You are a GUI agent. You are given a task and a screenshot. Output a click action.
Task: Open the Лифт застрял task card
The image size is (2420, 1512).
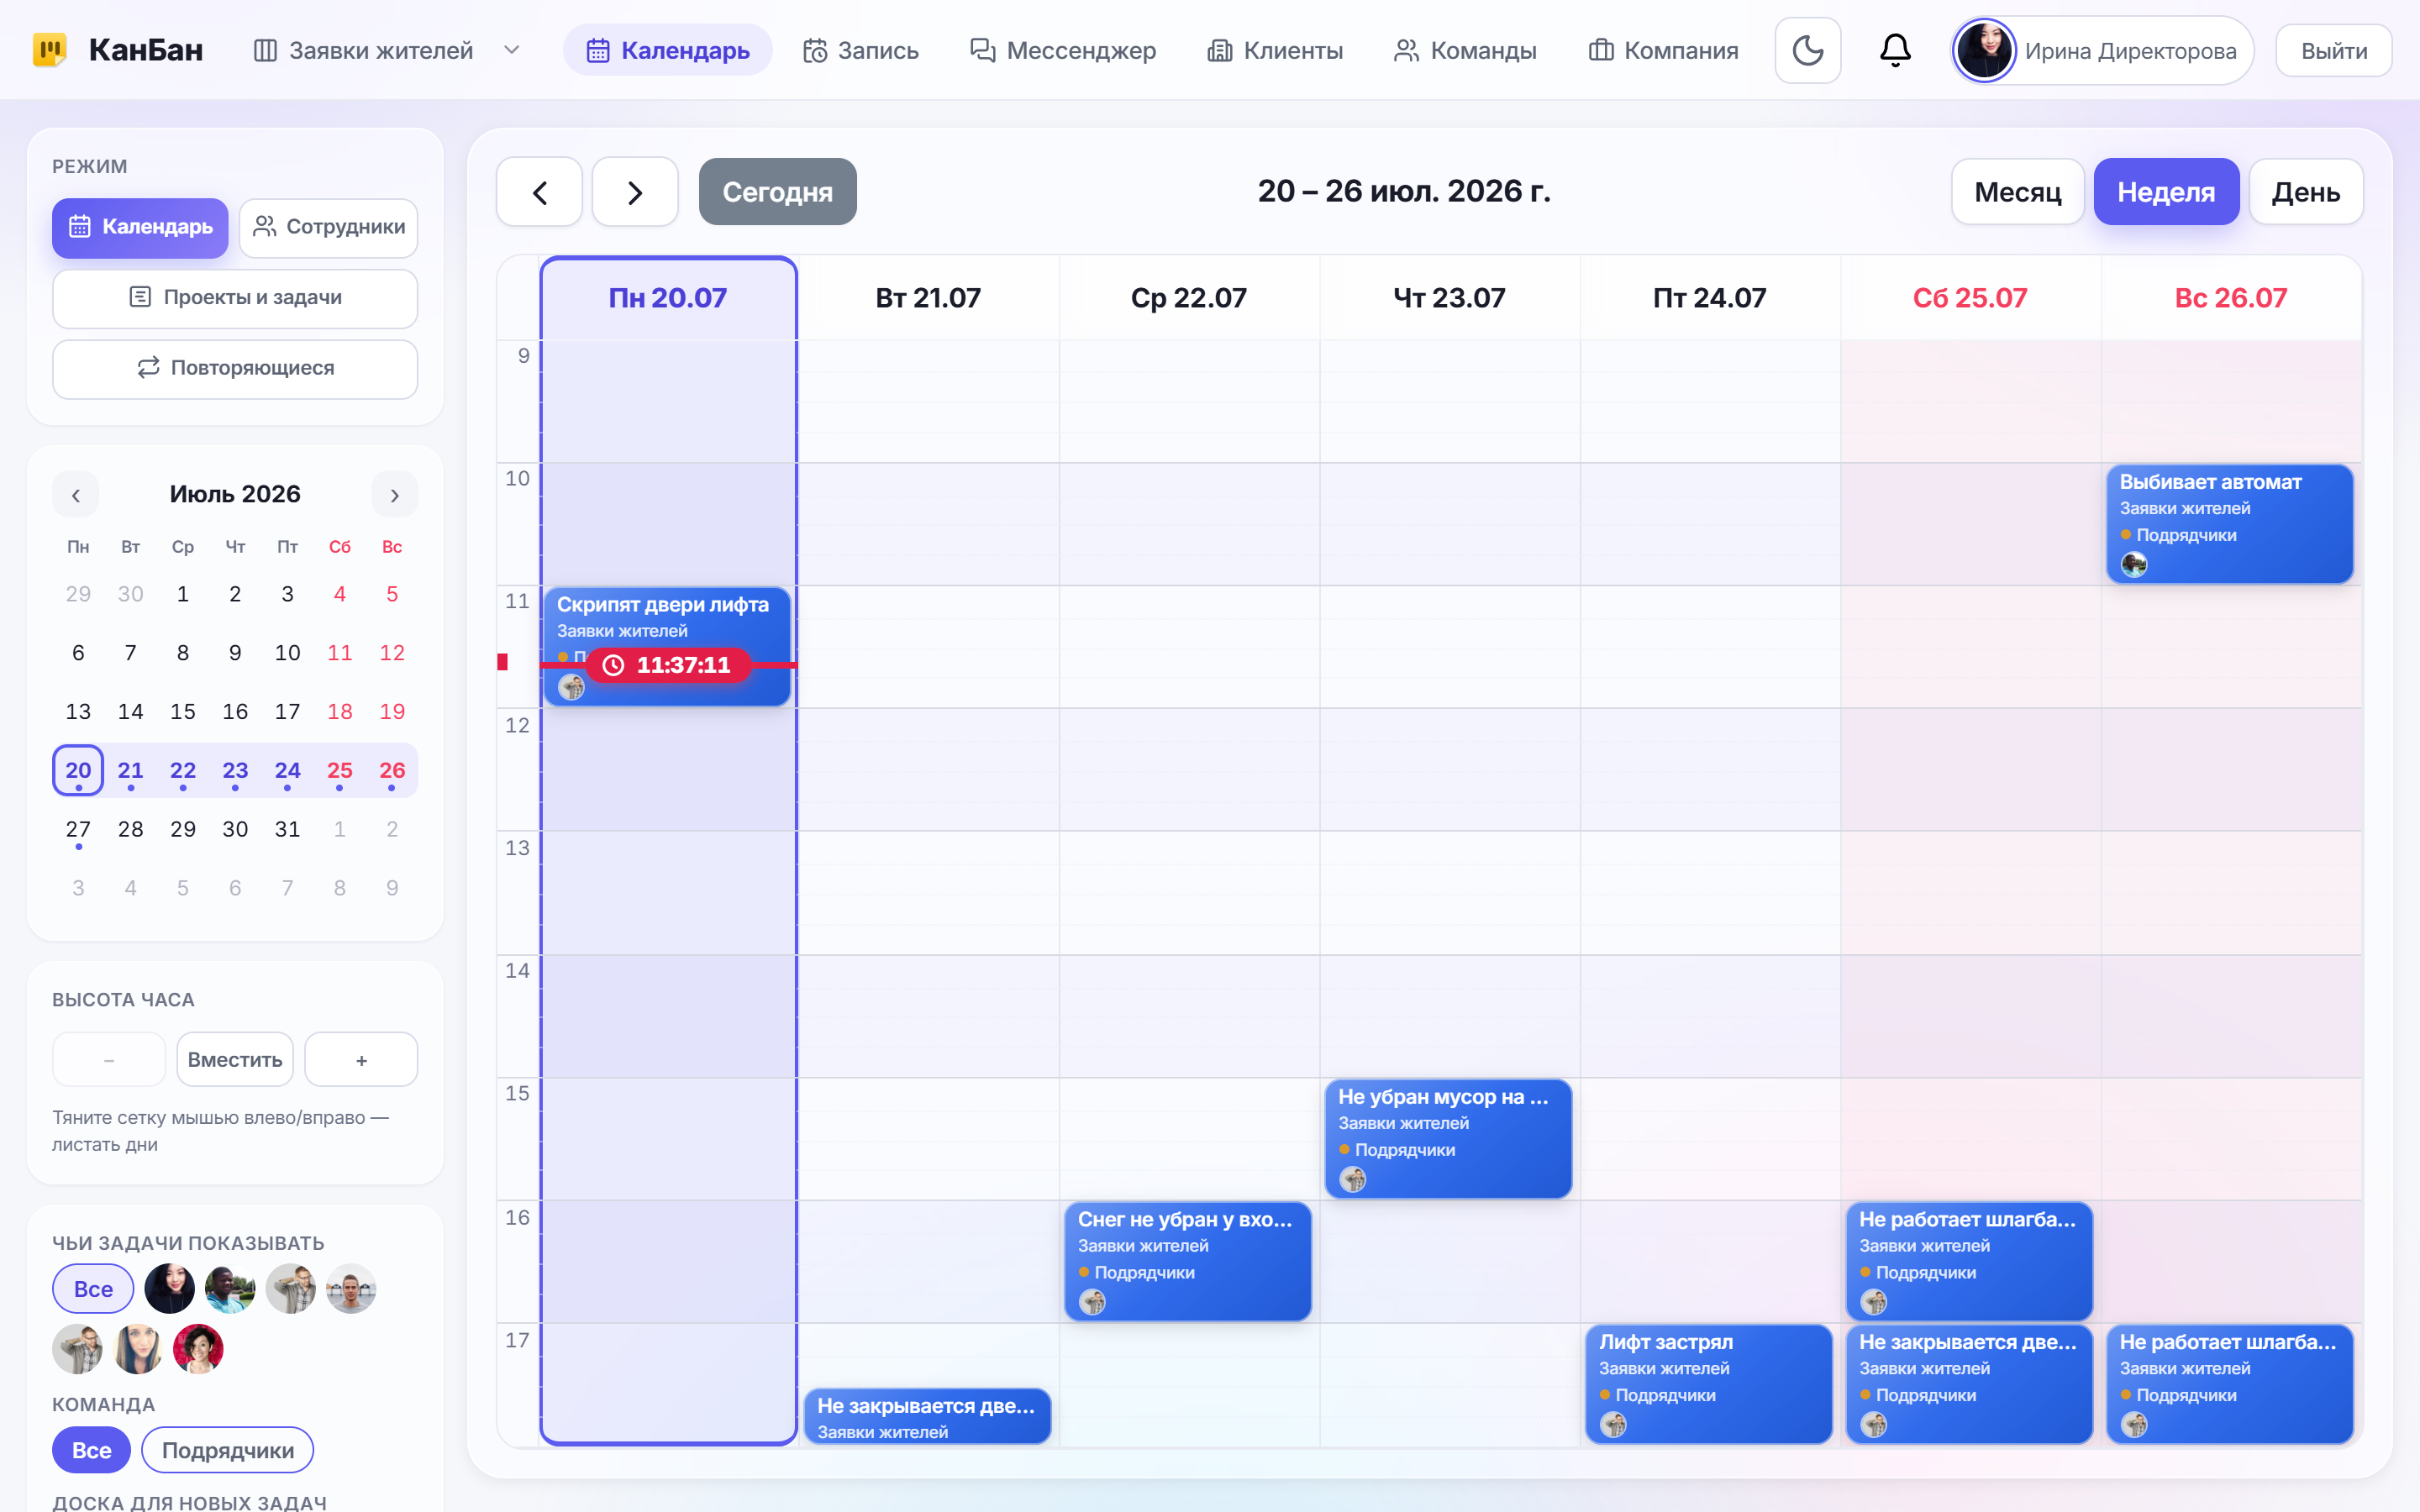point(1708,1384)
